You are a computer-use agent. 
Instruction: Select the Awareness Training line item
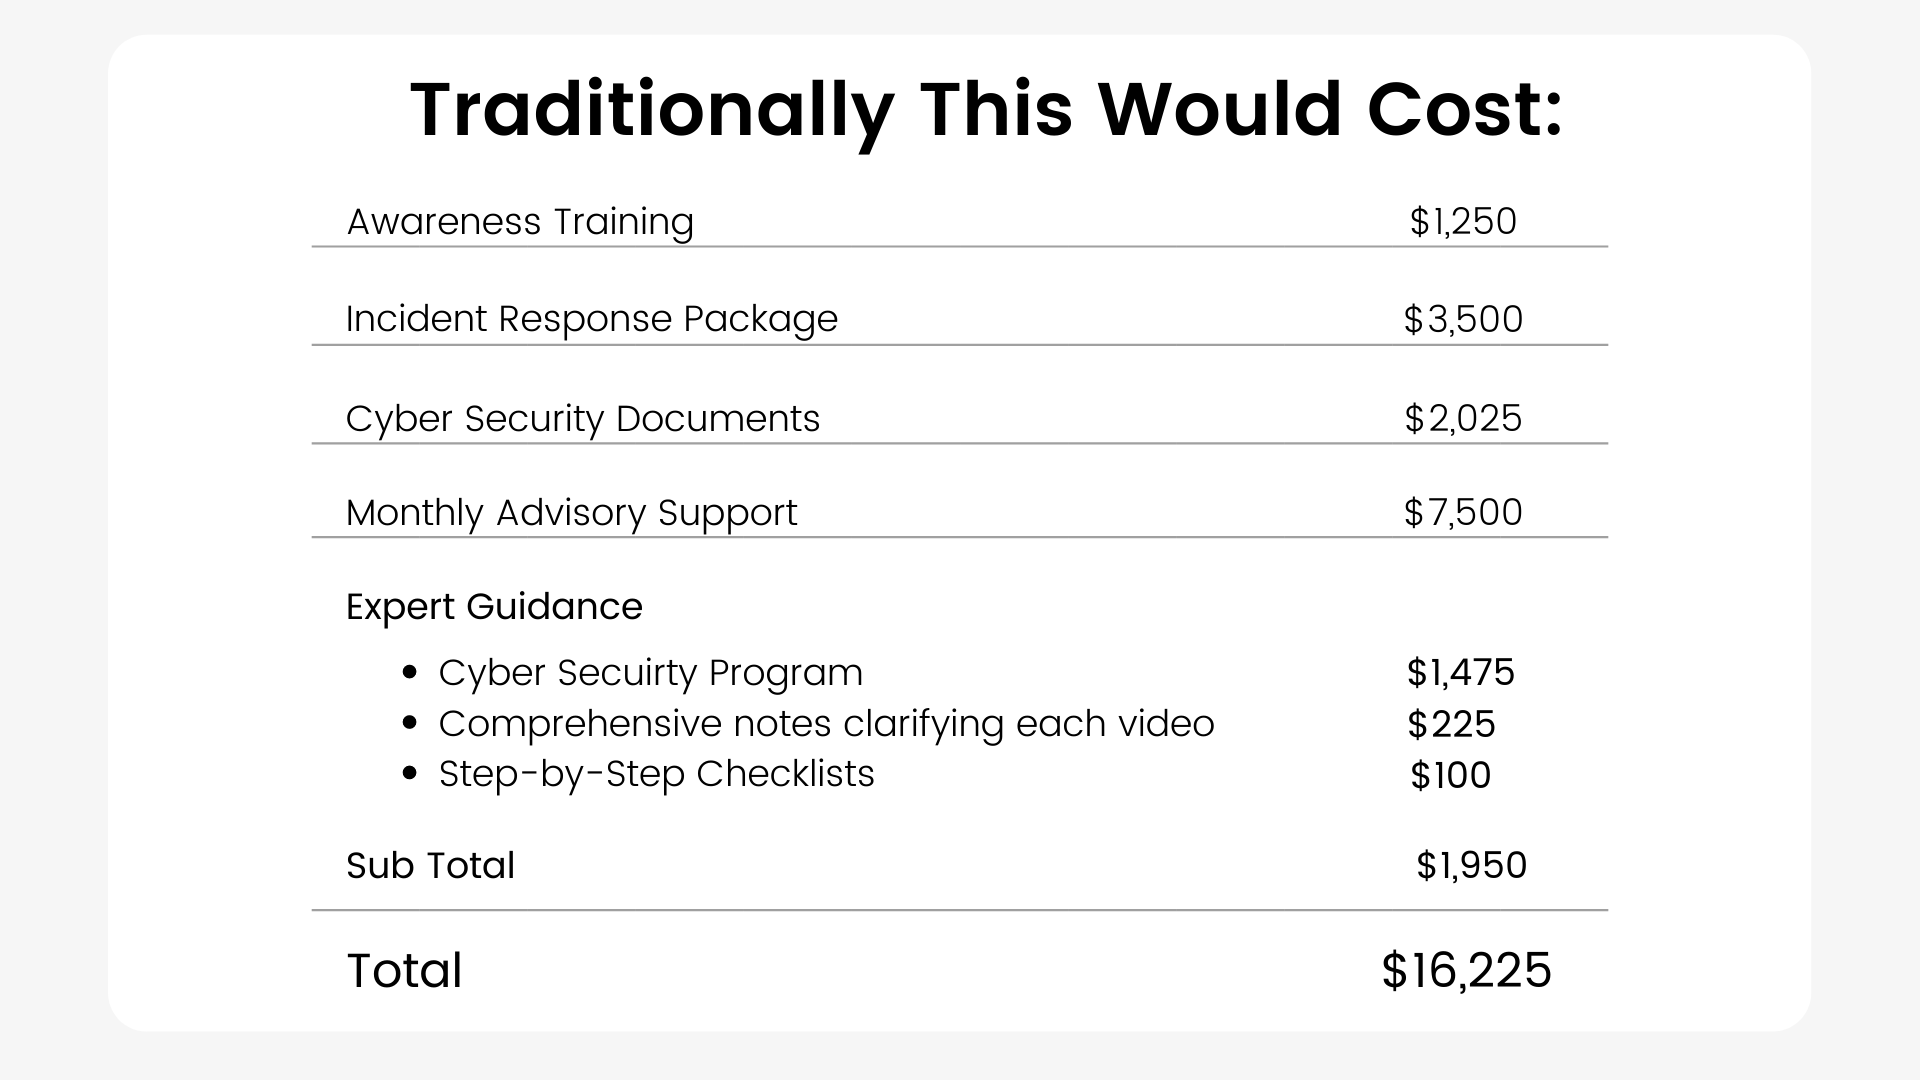(520, 222)
